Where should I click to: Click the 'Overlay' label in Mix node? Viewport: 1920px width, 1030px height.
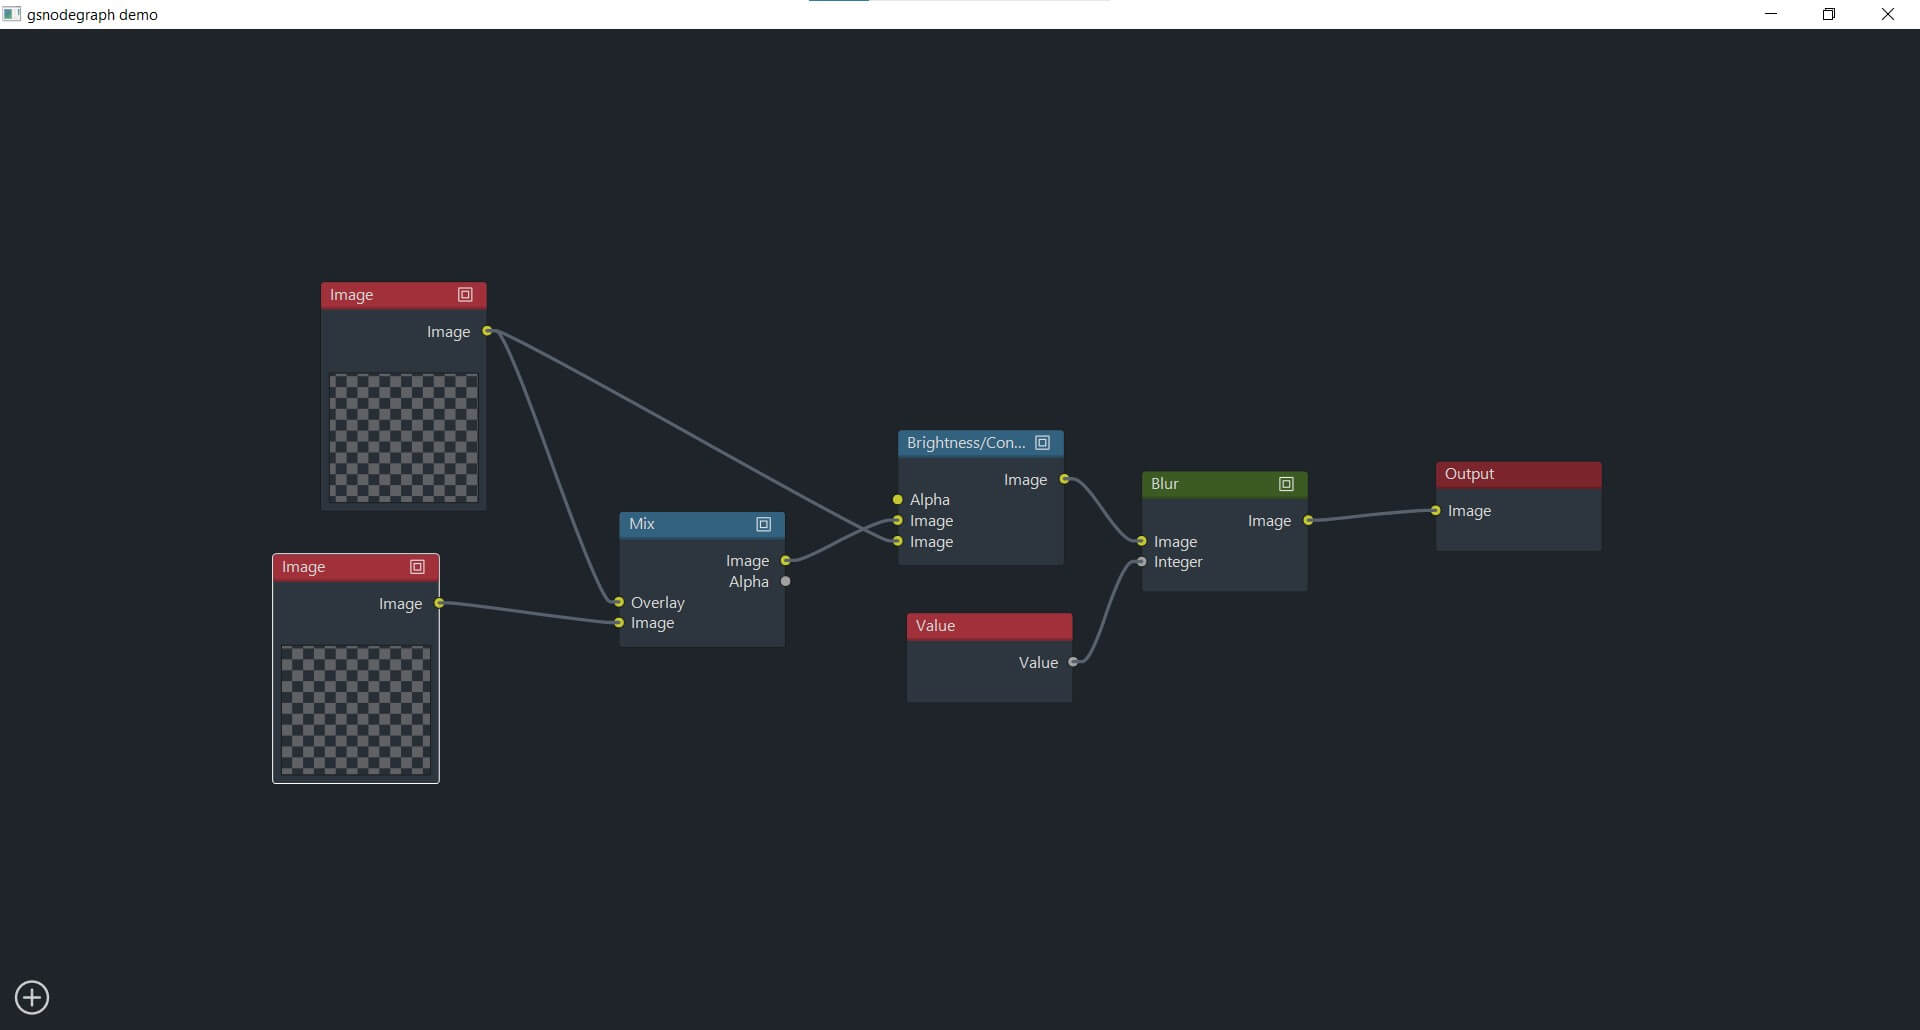tap(657, 603)
